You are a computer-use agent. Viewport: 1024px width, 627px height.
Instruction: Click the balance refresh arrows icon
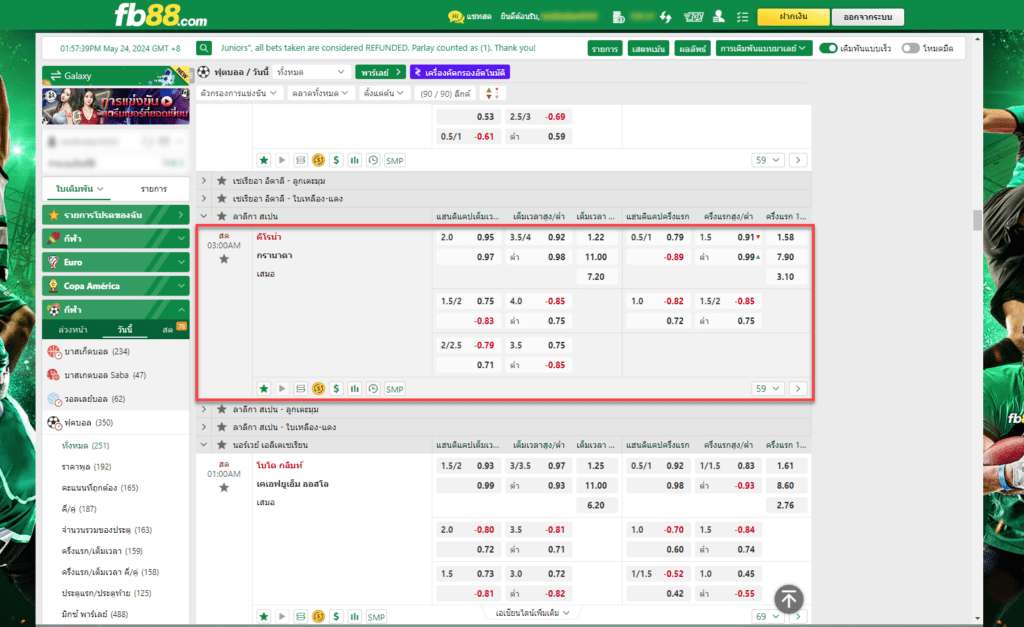(x=665, y=17)
